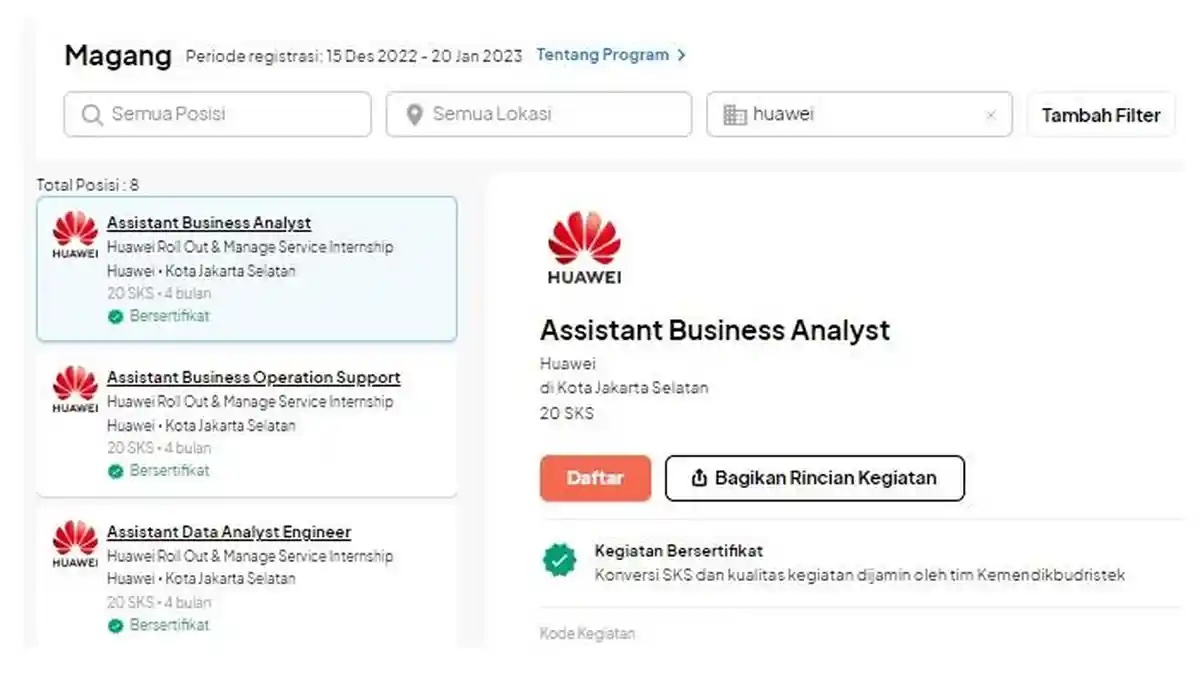Open the Assistant Business Operation Support listing
This screenshot has height=675, width=1200.
coord(254,378)
